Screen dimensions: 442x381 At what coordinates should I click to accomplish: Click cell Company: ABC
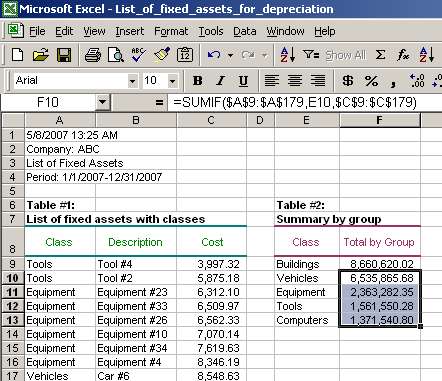click(60, 149)
